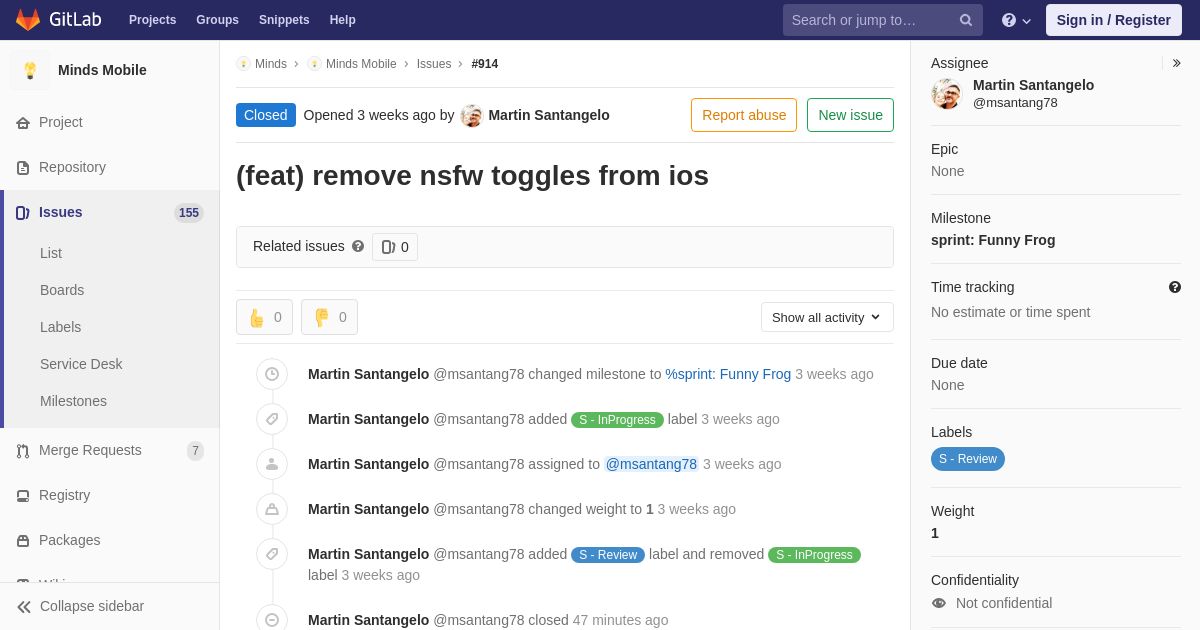
Task: Click the Minds Mobile project title in sidebar
Action: pyautogui.click(x=102, y=70)
